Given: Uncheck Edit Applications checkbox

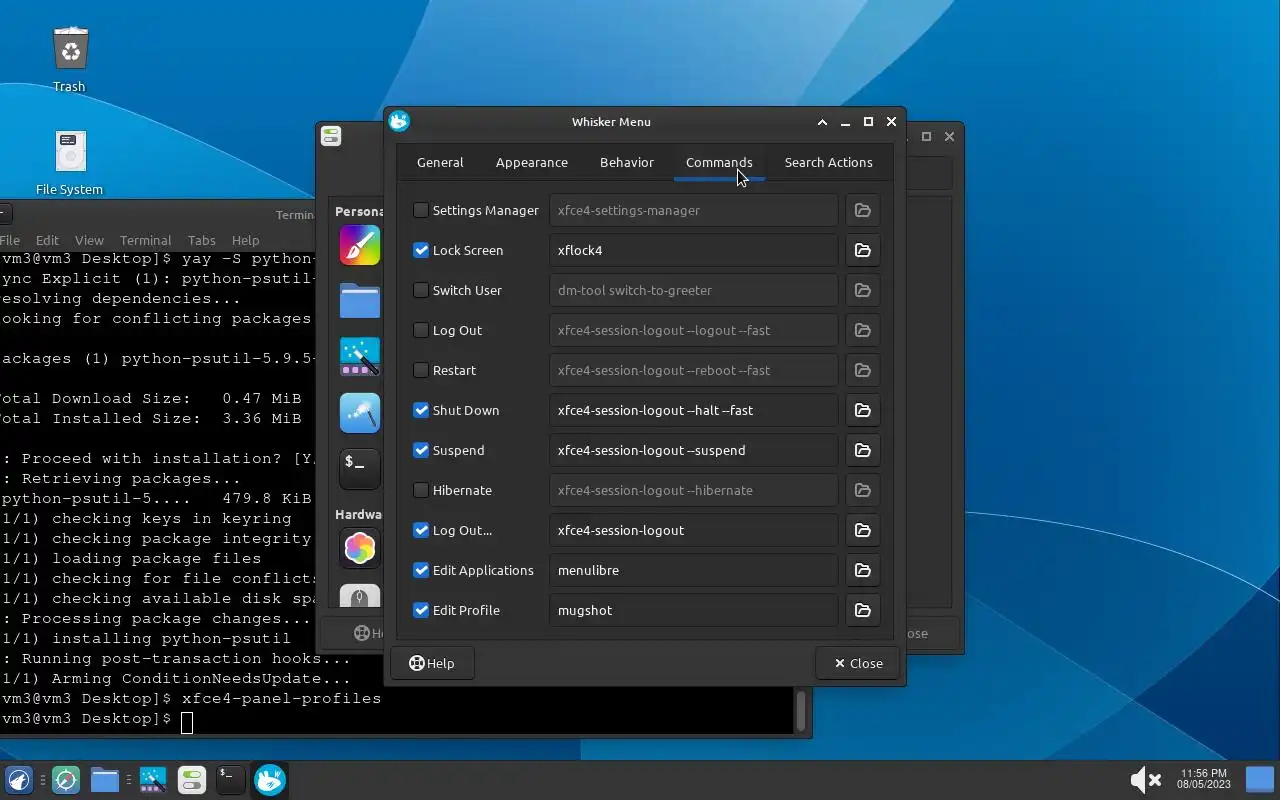Looking at the screenshot, I should [x=421, y=570].
